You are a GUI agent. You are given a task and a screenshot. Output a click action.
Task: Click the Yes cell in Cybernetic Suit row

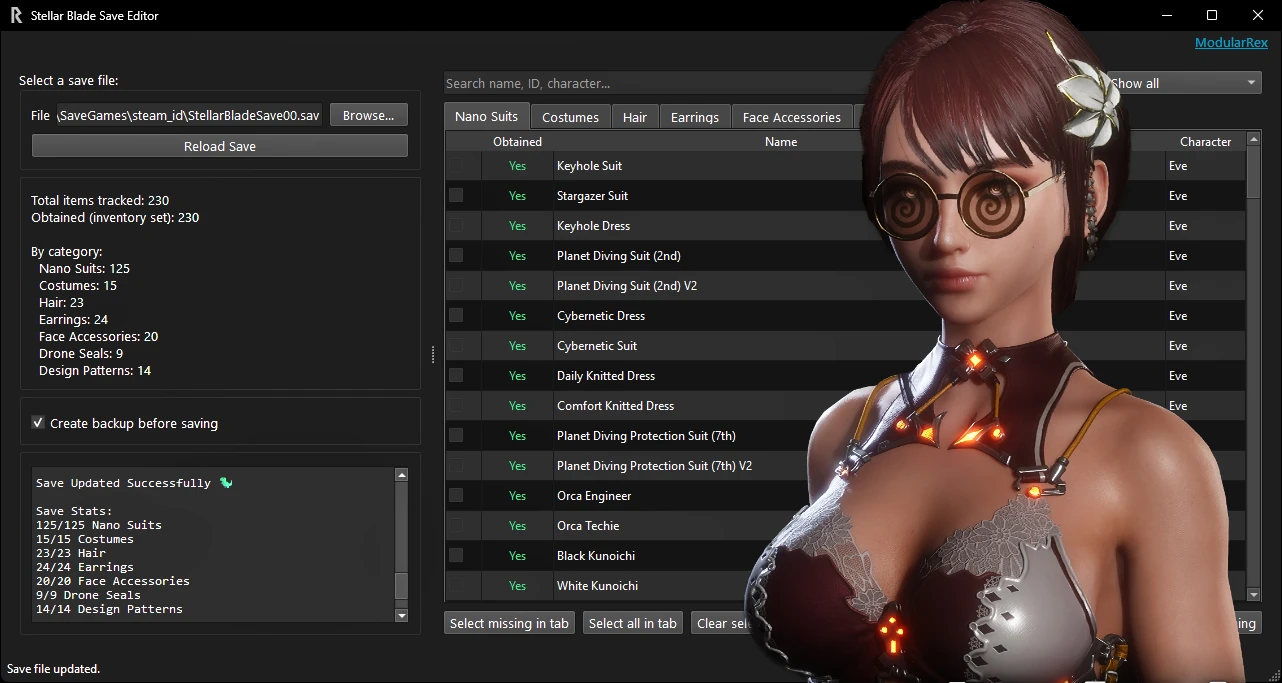517,346
